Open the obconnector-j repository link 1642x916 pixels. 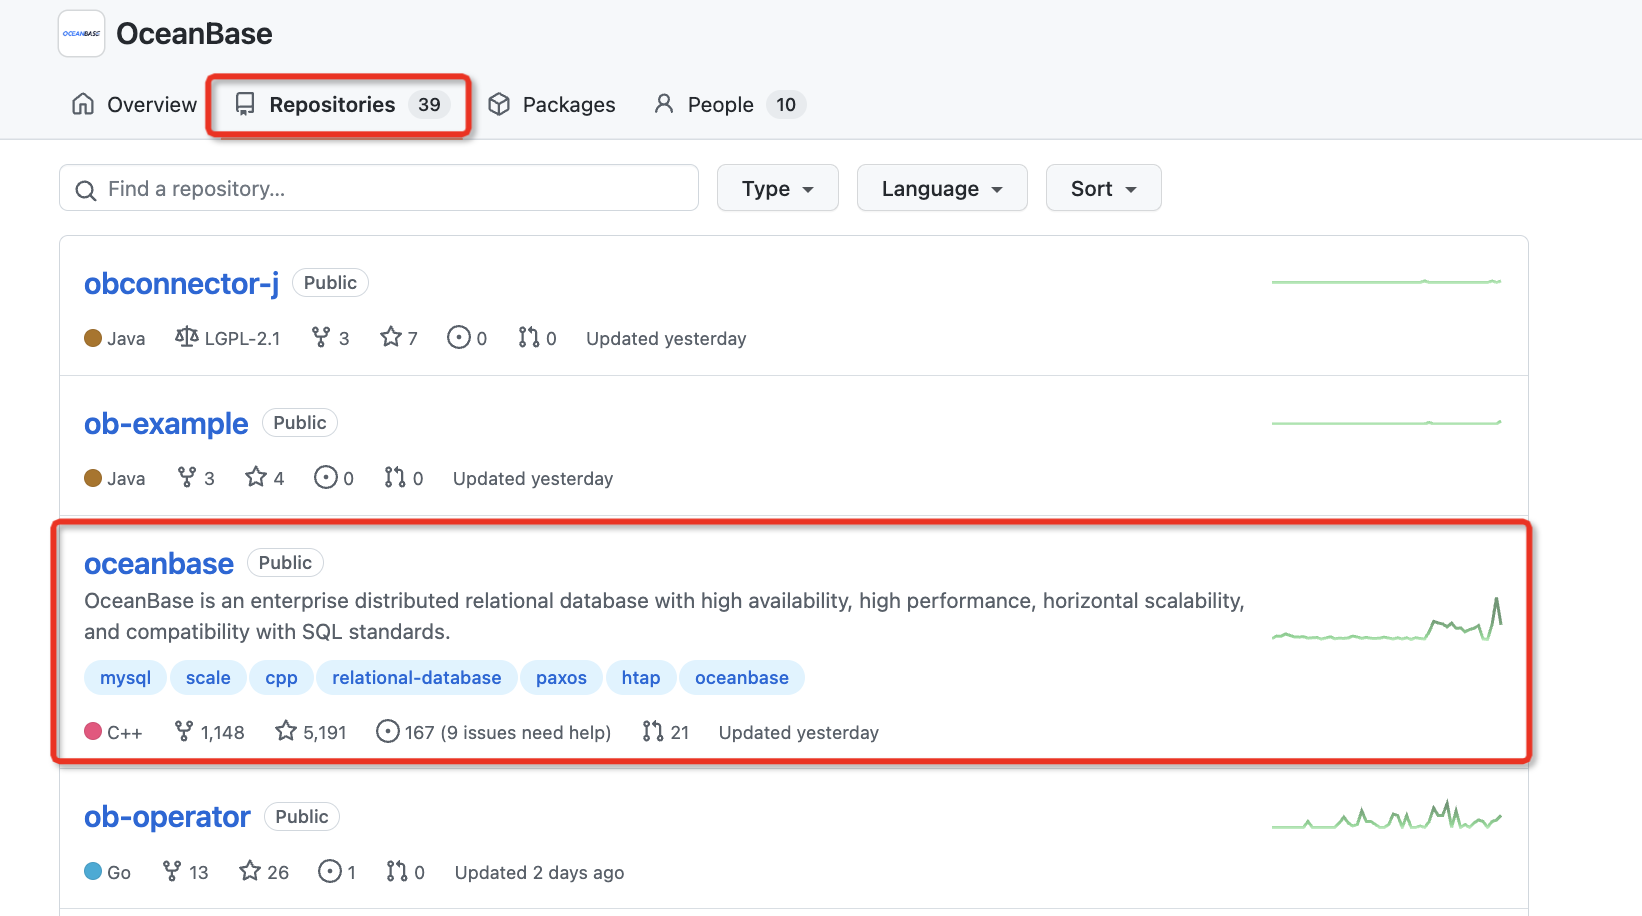click(181, 284)
